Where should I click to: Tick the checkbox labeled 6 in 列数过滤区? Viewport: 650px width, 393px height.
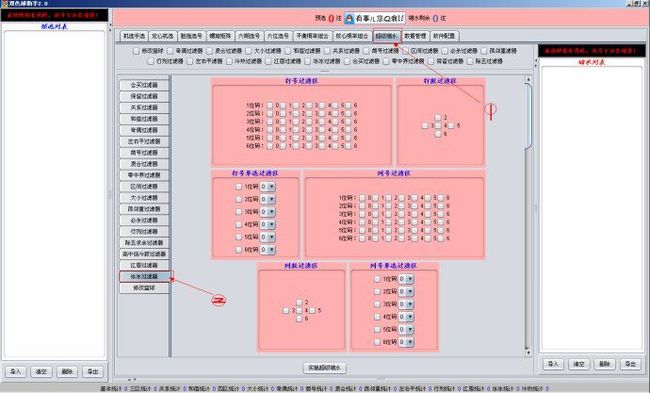coord(299,318)
